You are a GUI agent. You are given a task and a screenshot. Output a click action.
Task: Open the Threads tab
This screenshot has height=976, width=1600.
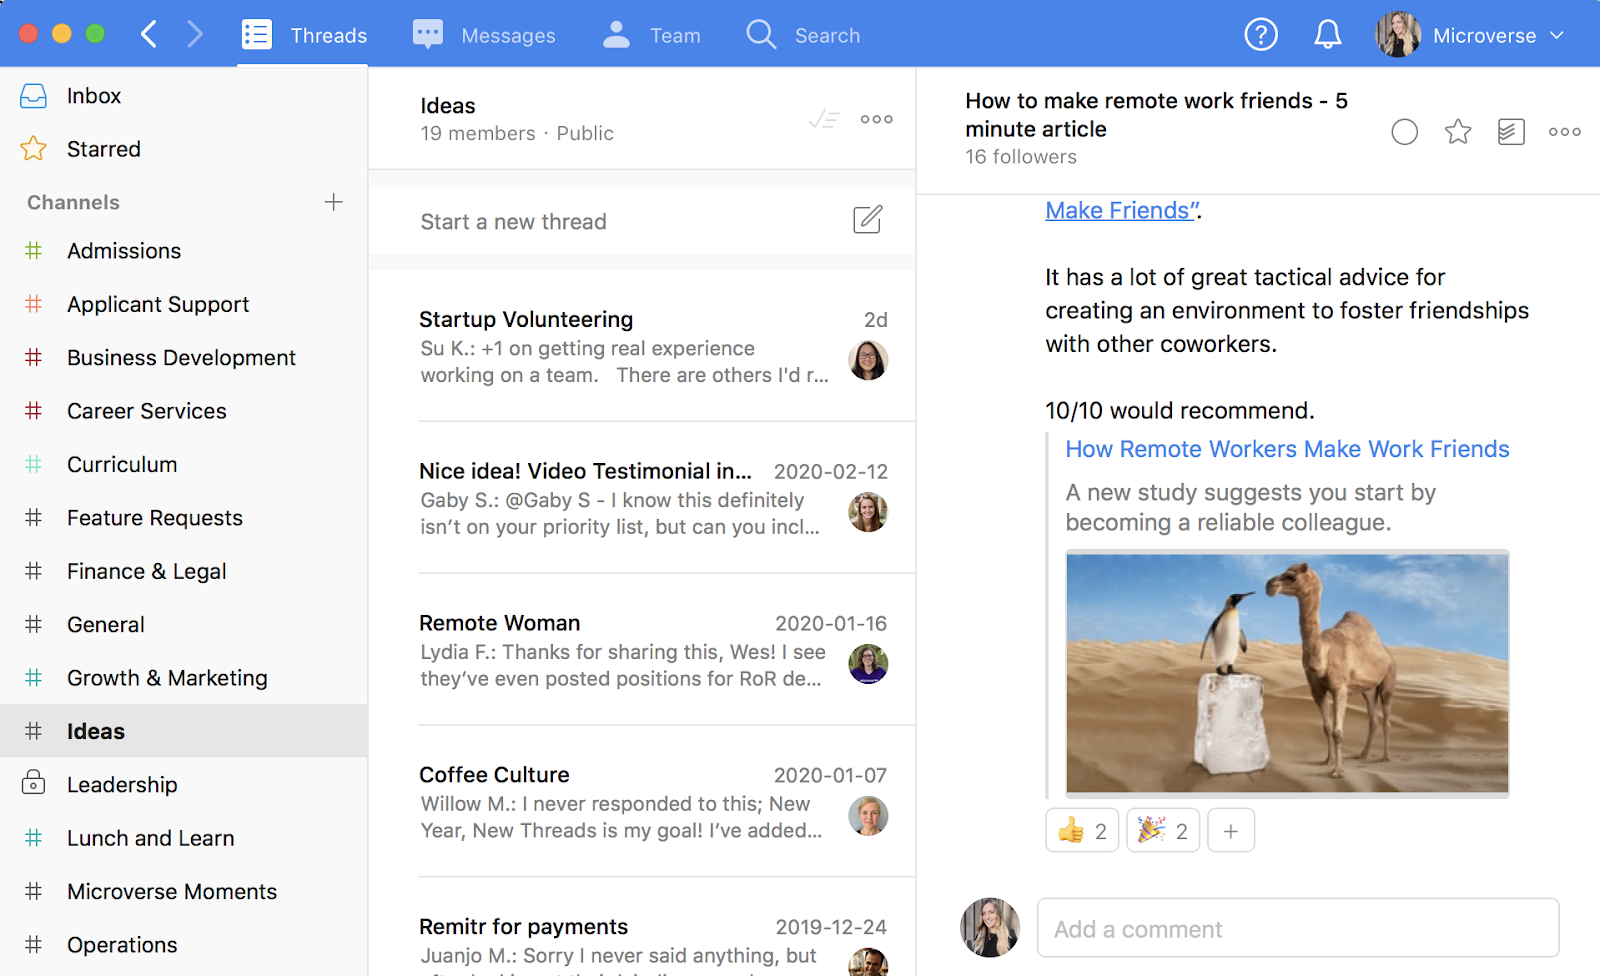304,35
